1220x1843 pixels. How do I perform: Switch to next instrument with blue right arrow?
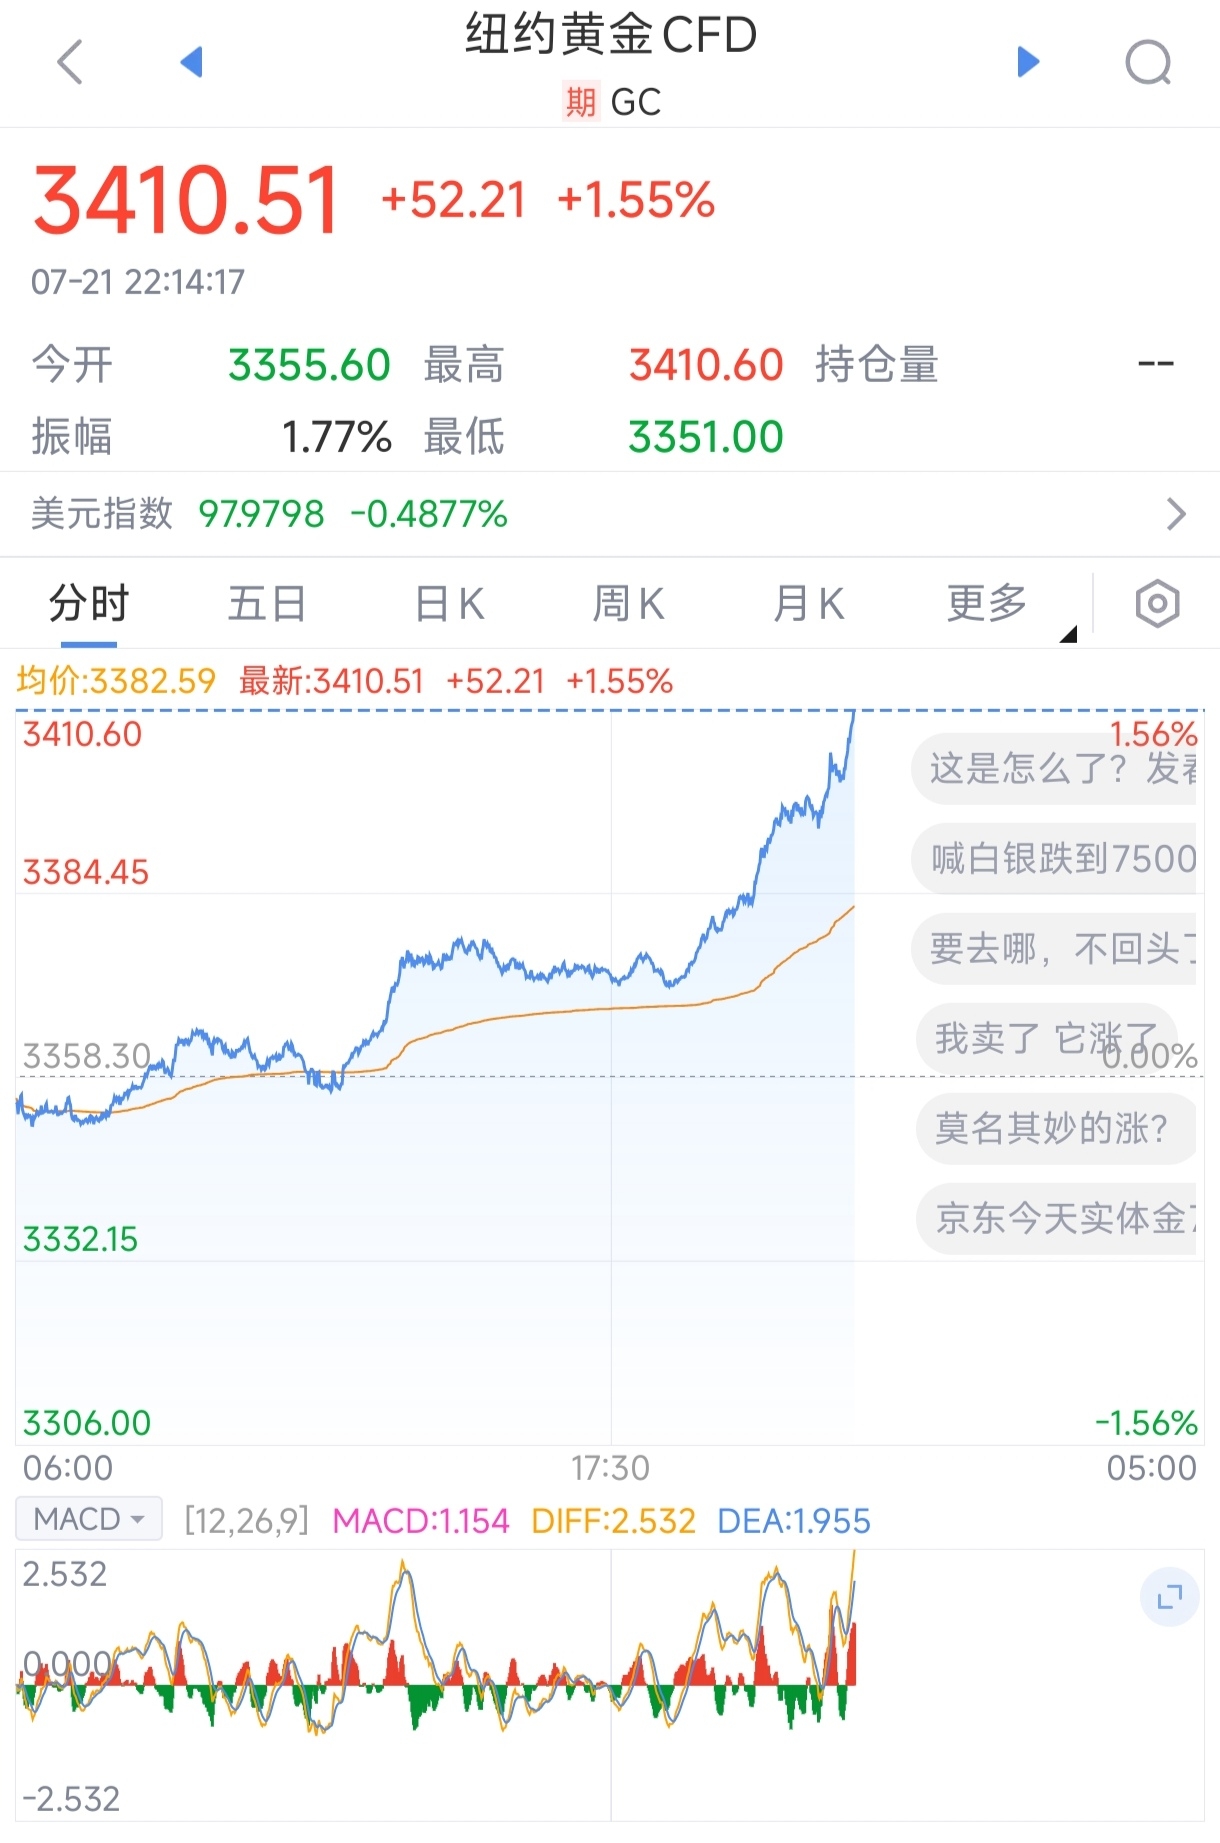tap(1028, 62)
